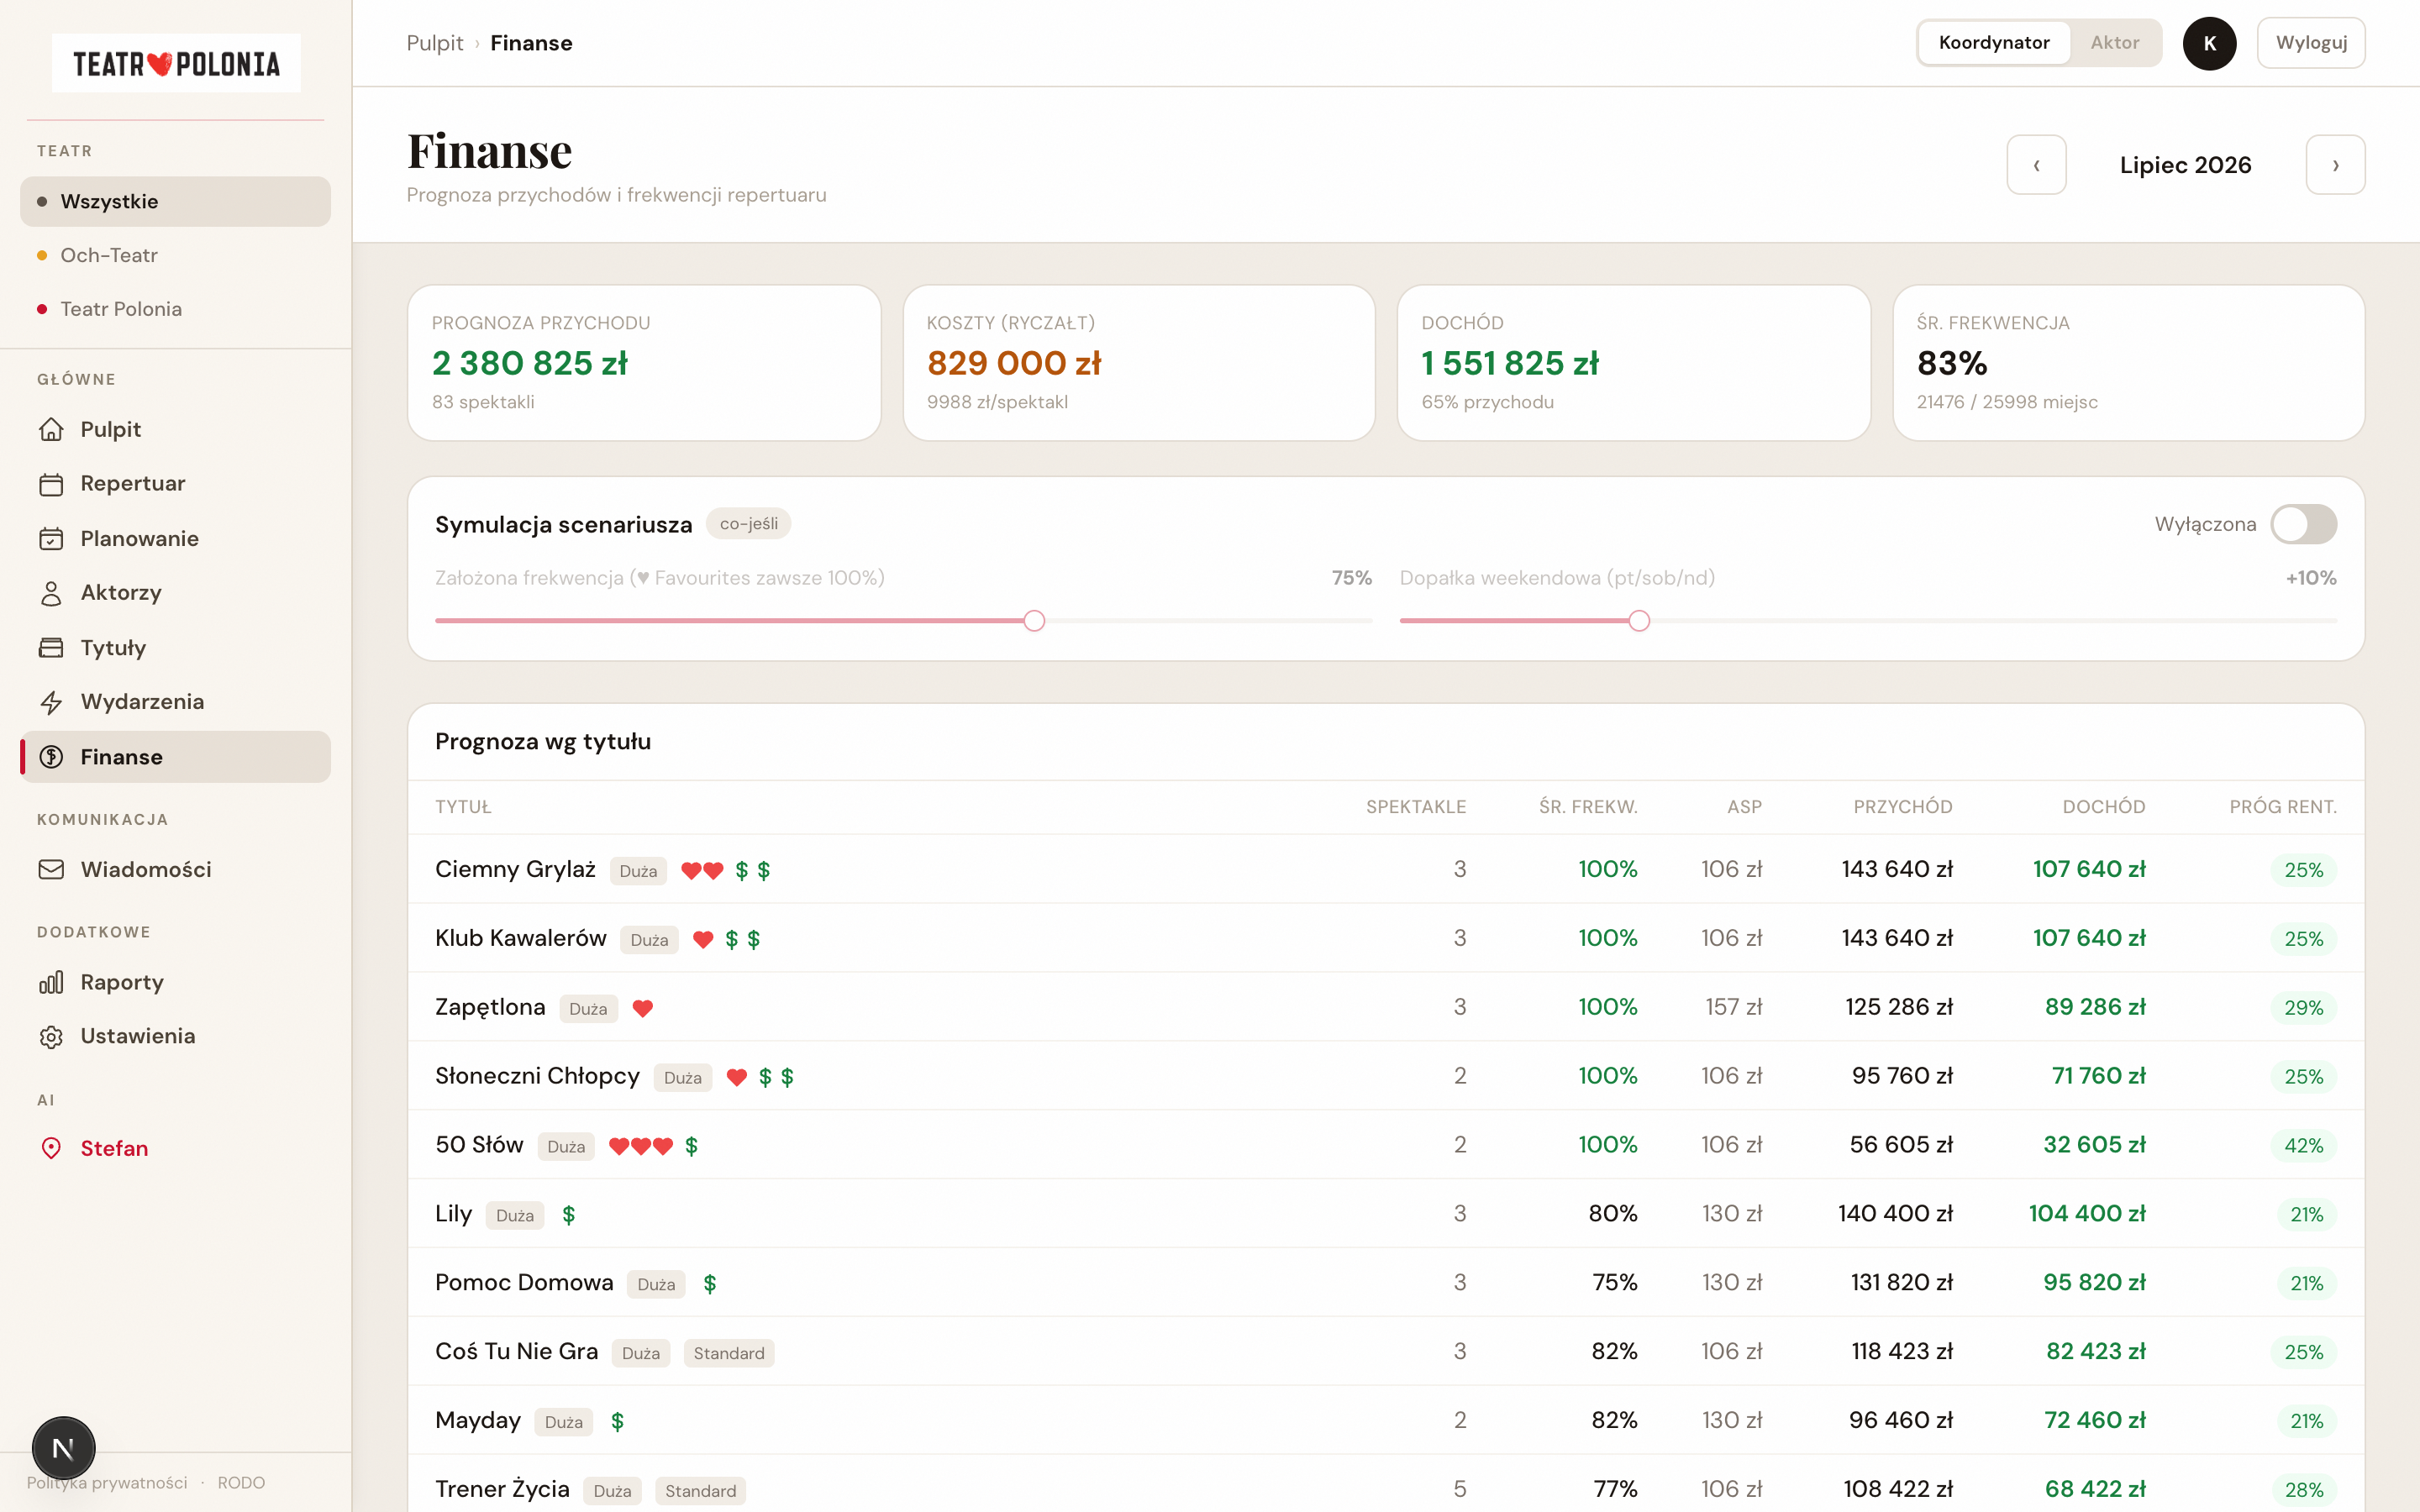2420x1512 pixels.
Task: Enable the scenario simulation toggle
Action: [x=2303, y=524]
